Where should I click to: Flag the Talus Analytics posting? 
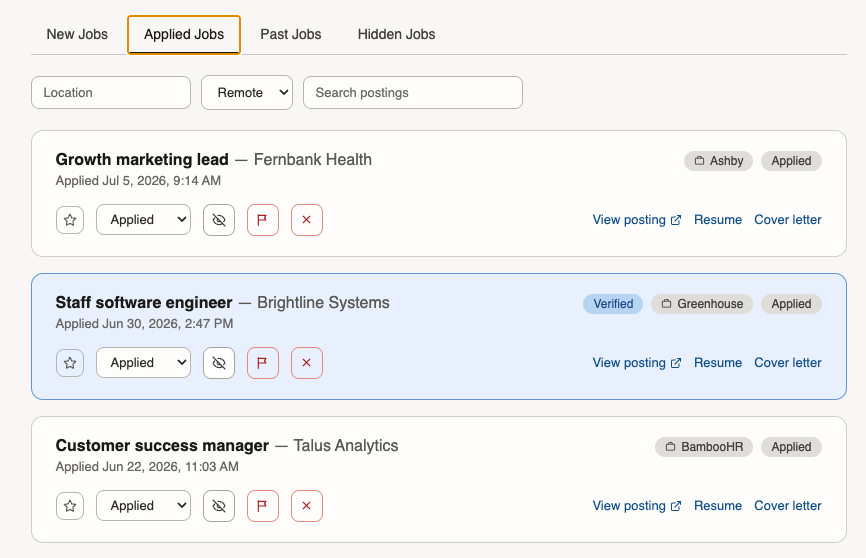pyautogui.click(x=263, y=506)
